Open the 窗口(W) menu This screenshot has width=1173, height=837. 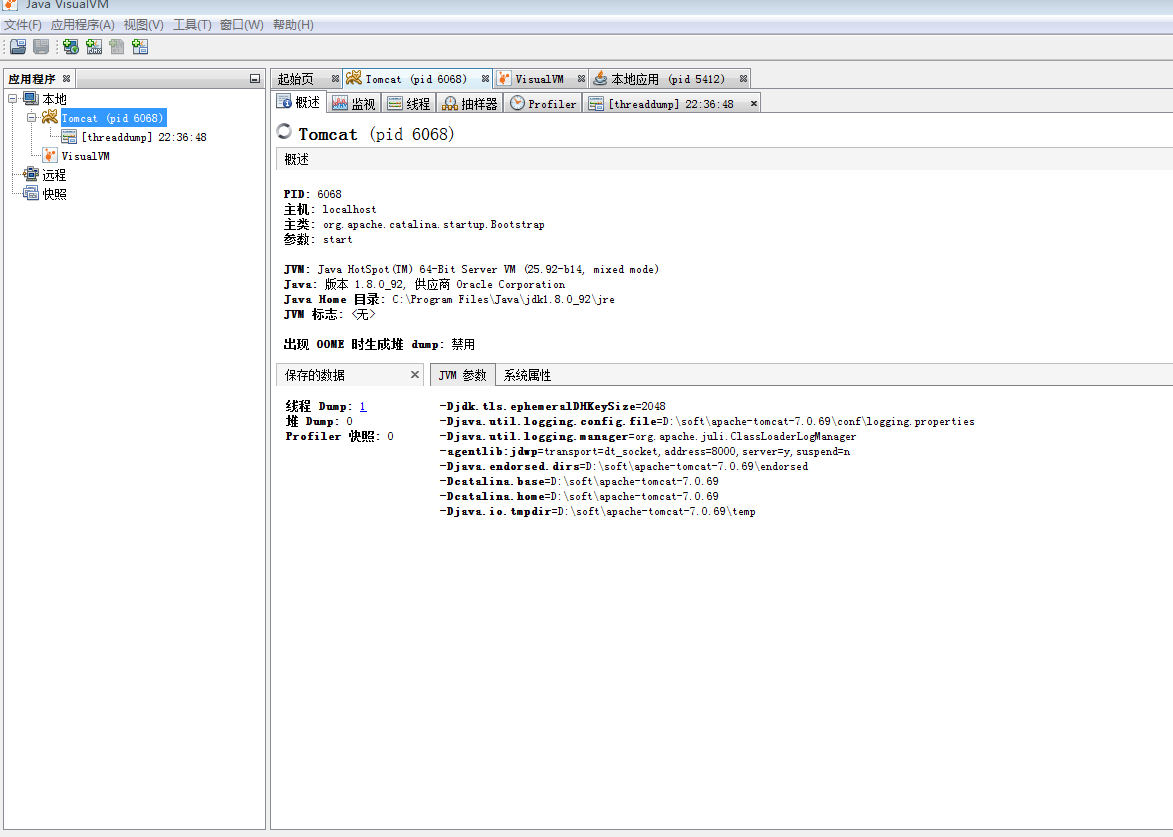242,25
